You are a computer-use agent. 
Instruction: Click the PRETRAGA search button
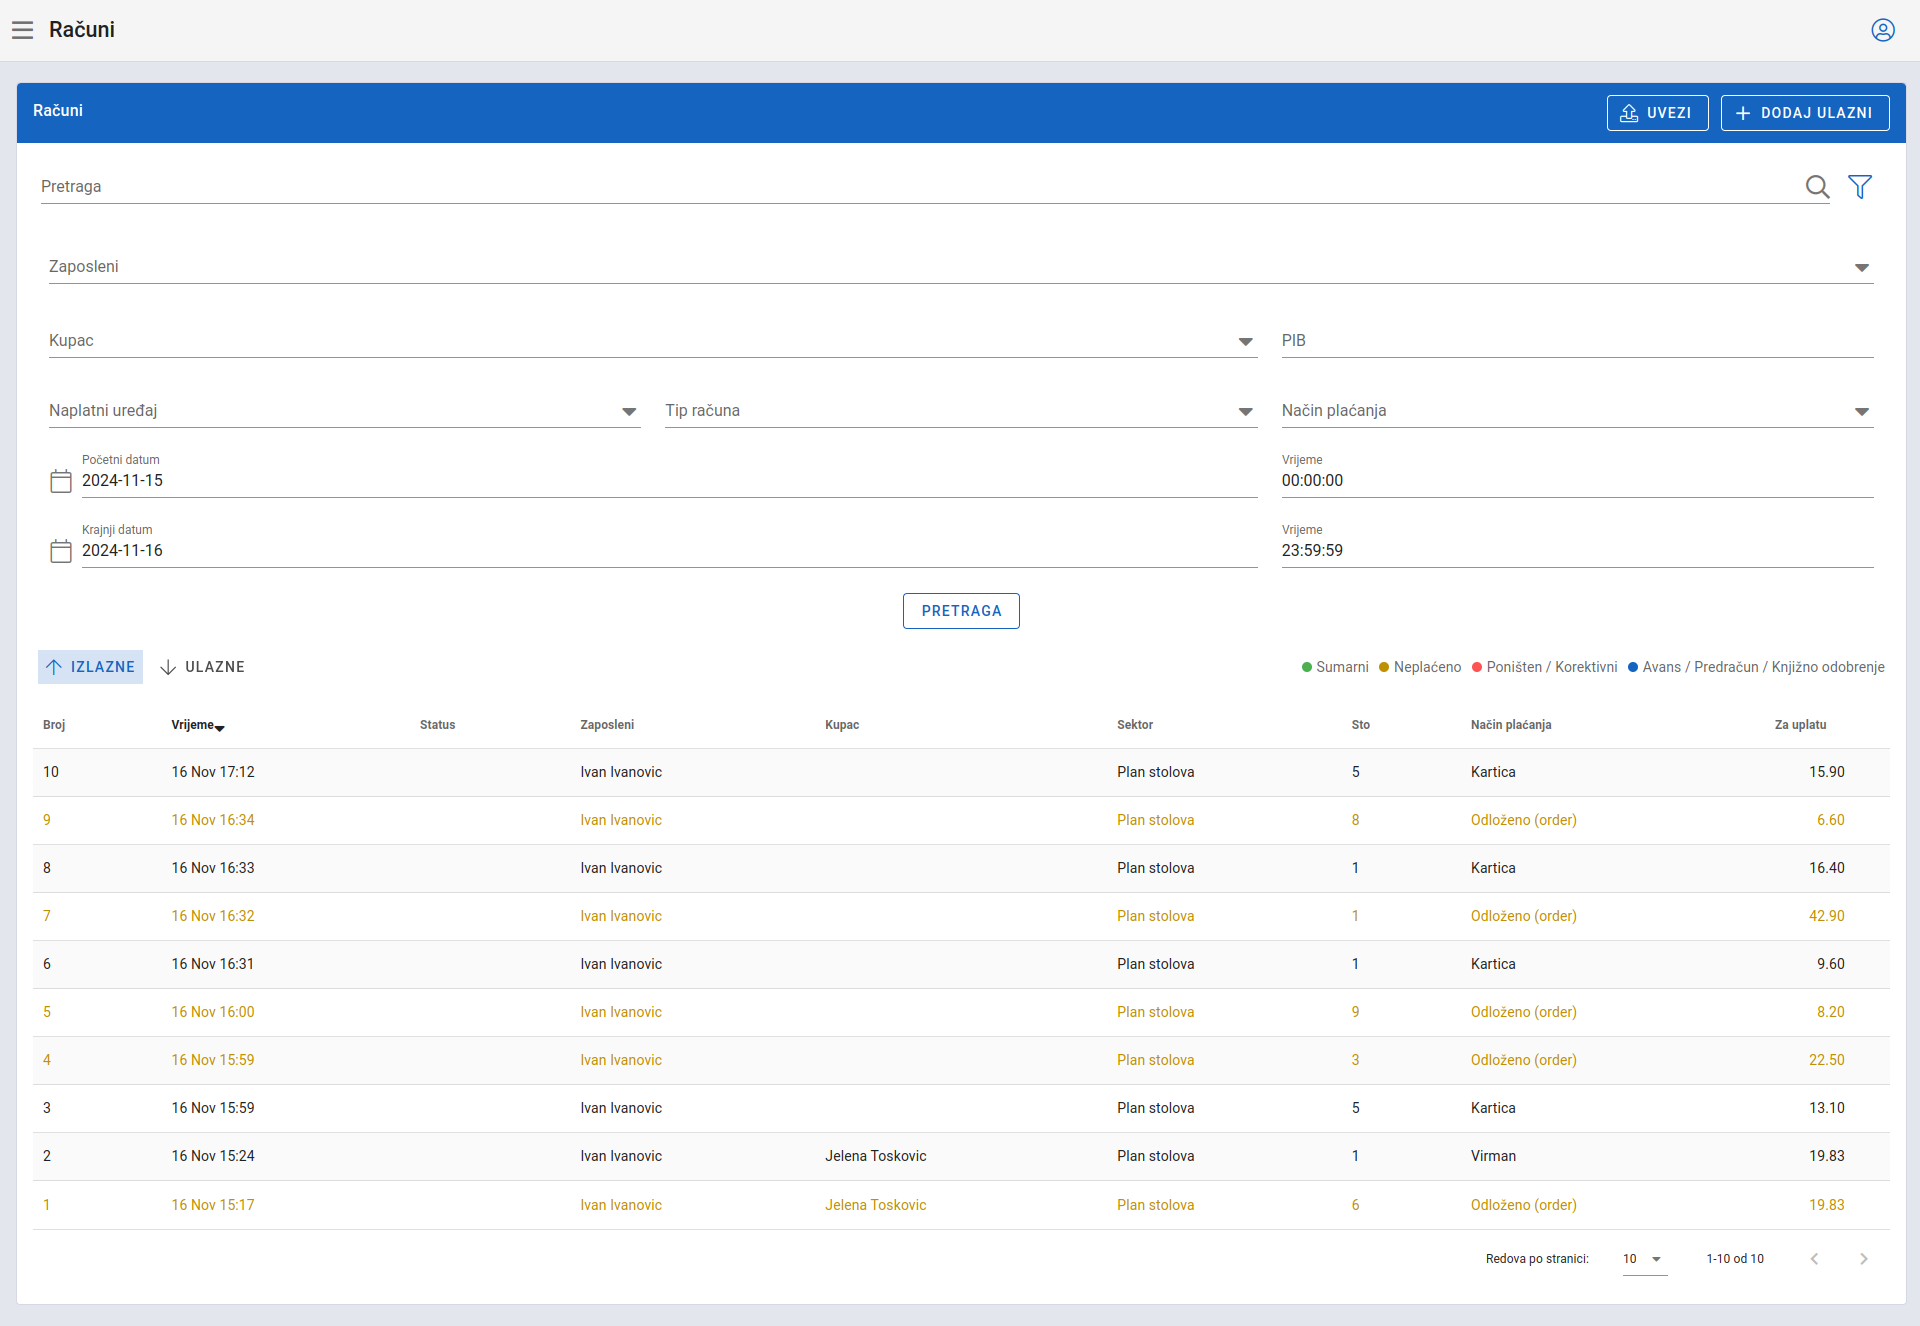(x=961, y=611)
